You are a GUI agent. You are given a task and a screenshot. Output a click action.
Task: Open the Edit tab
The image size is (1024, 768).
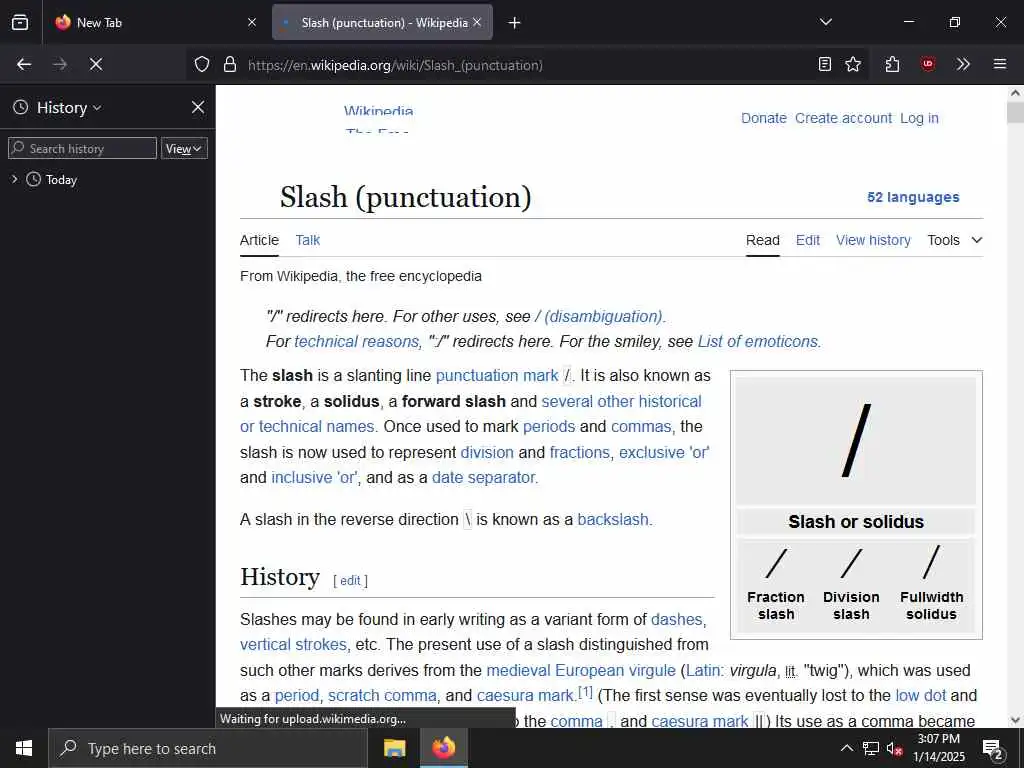coord(808,240)
